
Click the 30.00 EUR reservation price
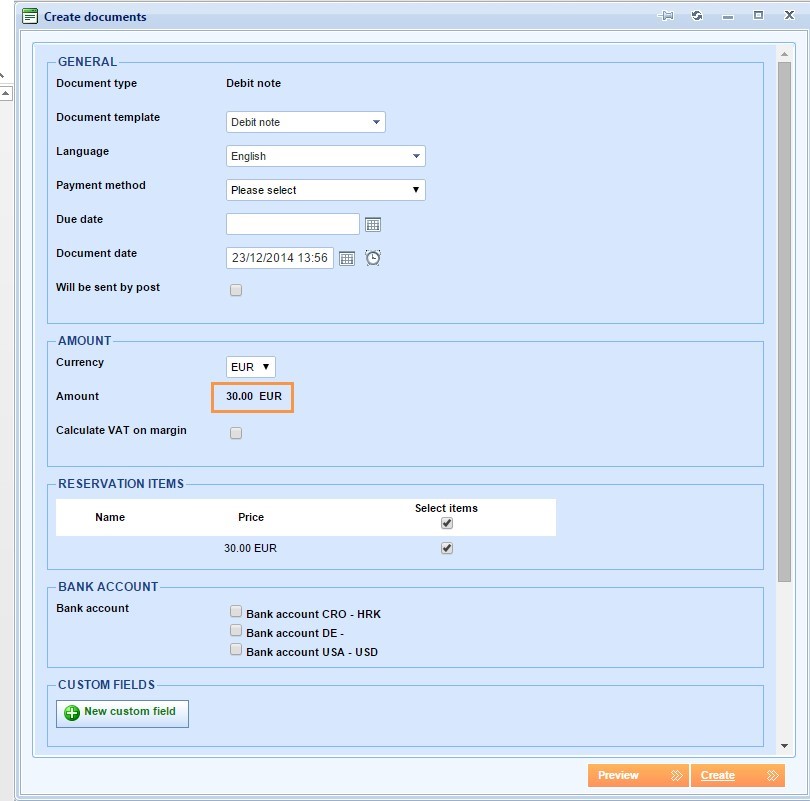[x=251, y=548]
